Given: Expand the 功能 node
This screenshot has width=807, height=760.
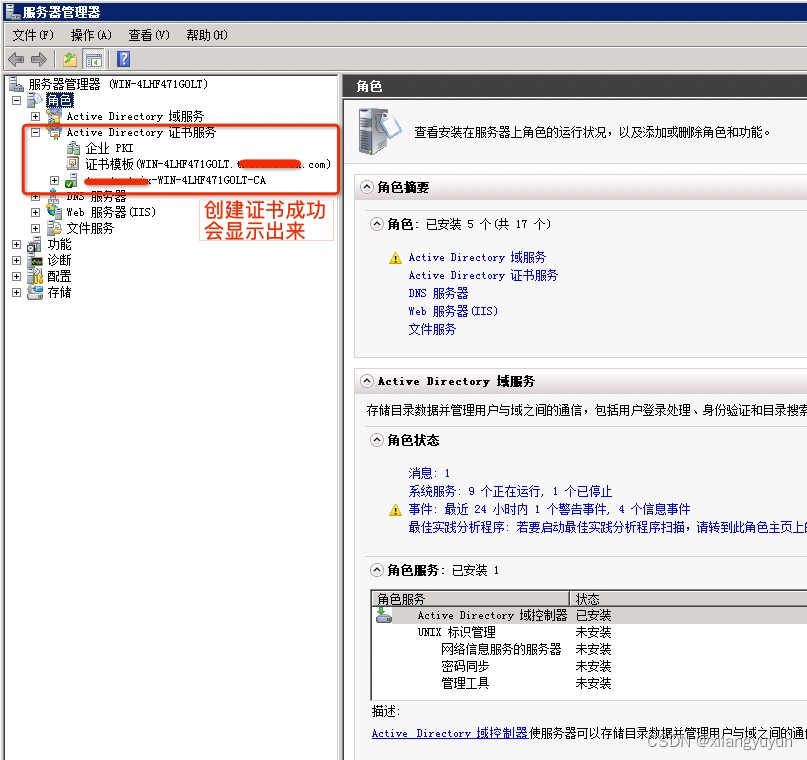Looking at the screenshot, I should pos(16,244).
